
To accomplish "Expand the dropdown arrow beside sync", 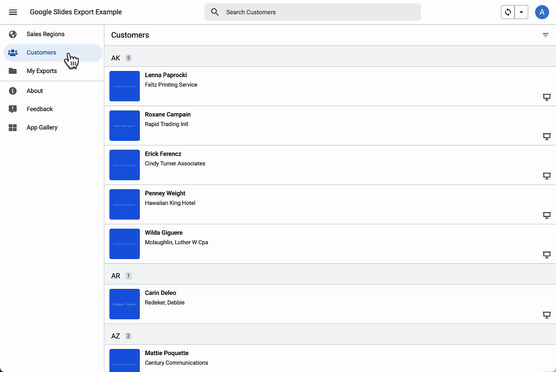I will pos(521,12).
